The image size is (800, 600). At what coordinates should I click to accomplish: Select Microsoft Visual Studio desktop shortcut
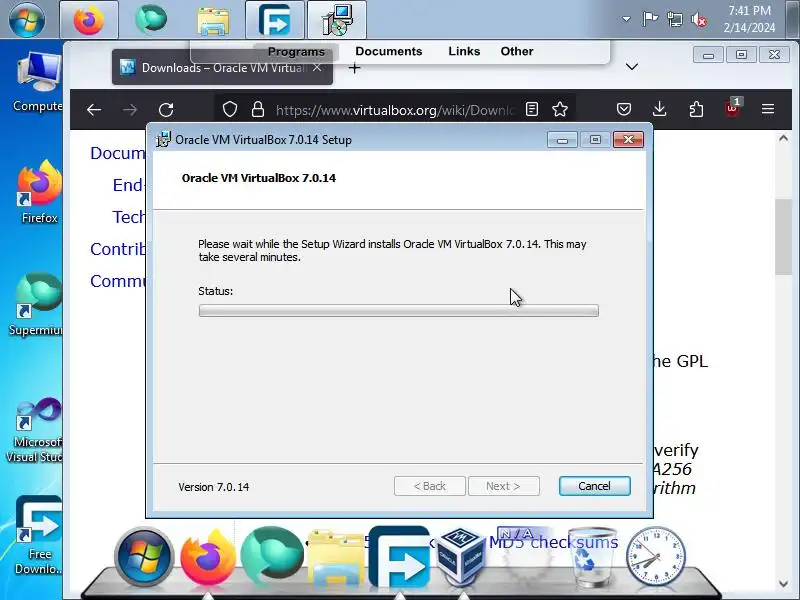click(36, 430)
